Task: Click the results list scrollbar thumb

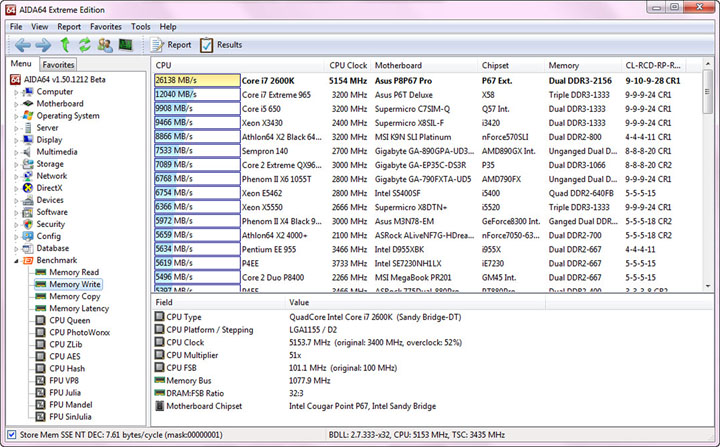Action: pyautogui.click(x=708, y=92)
